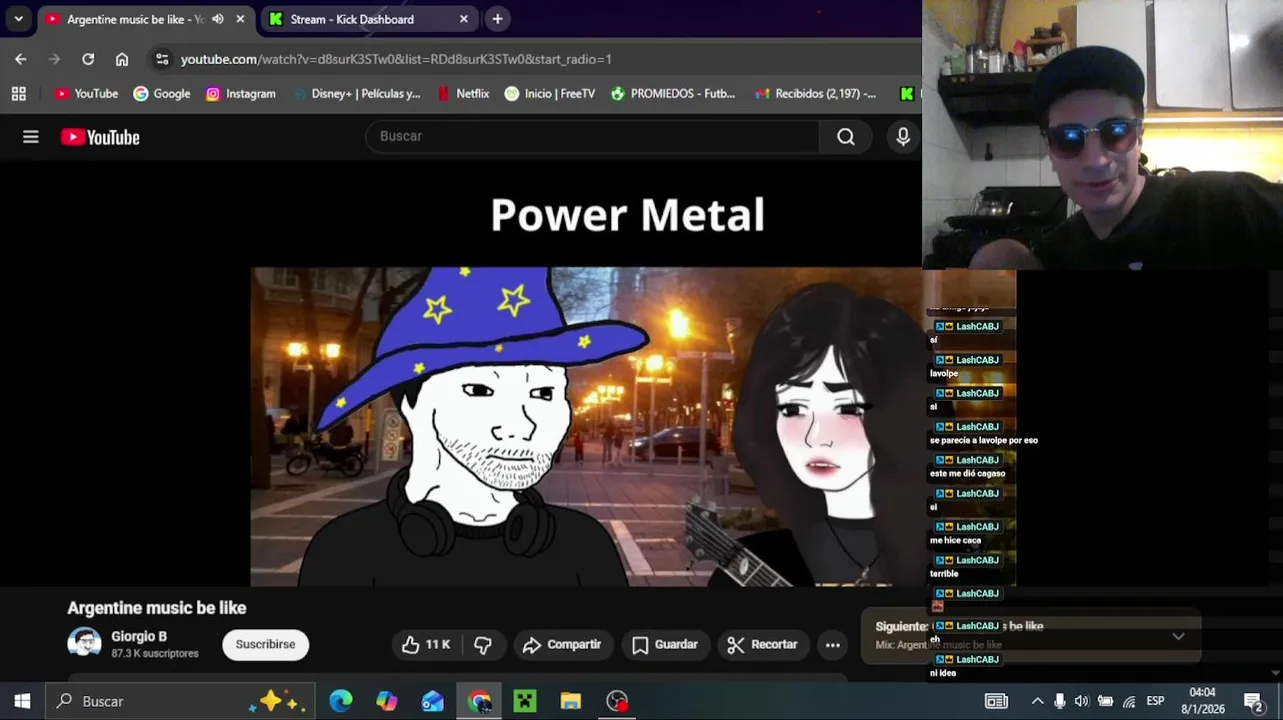The image size is (1283, 720).
Task: Open the Disney+ bookmark
Action: click(356, 93)
